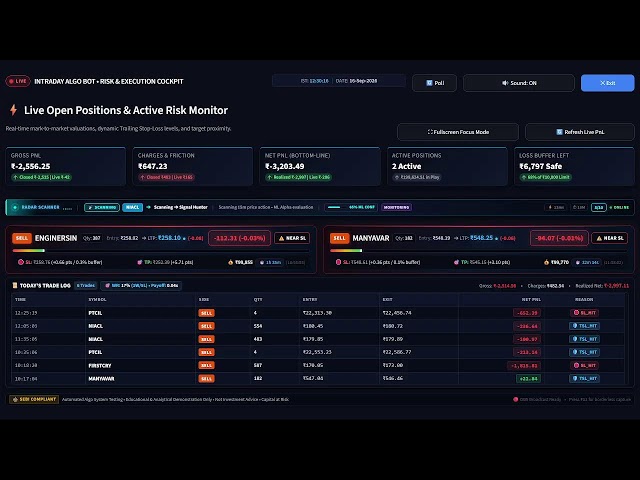This screenshot has width=640, height=480.
Task: Click the red LIVE status badge
Action: coord(18,81)
